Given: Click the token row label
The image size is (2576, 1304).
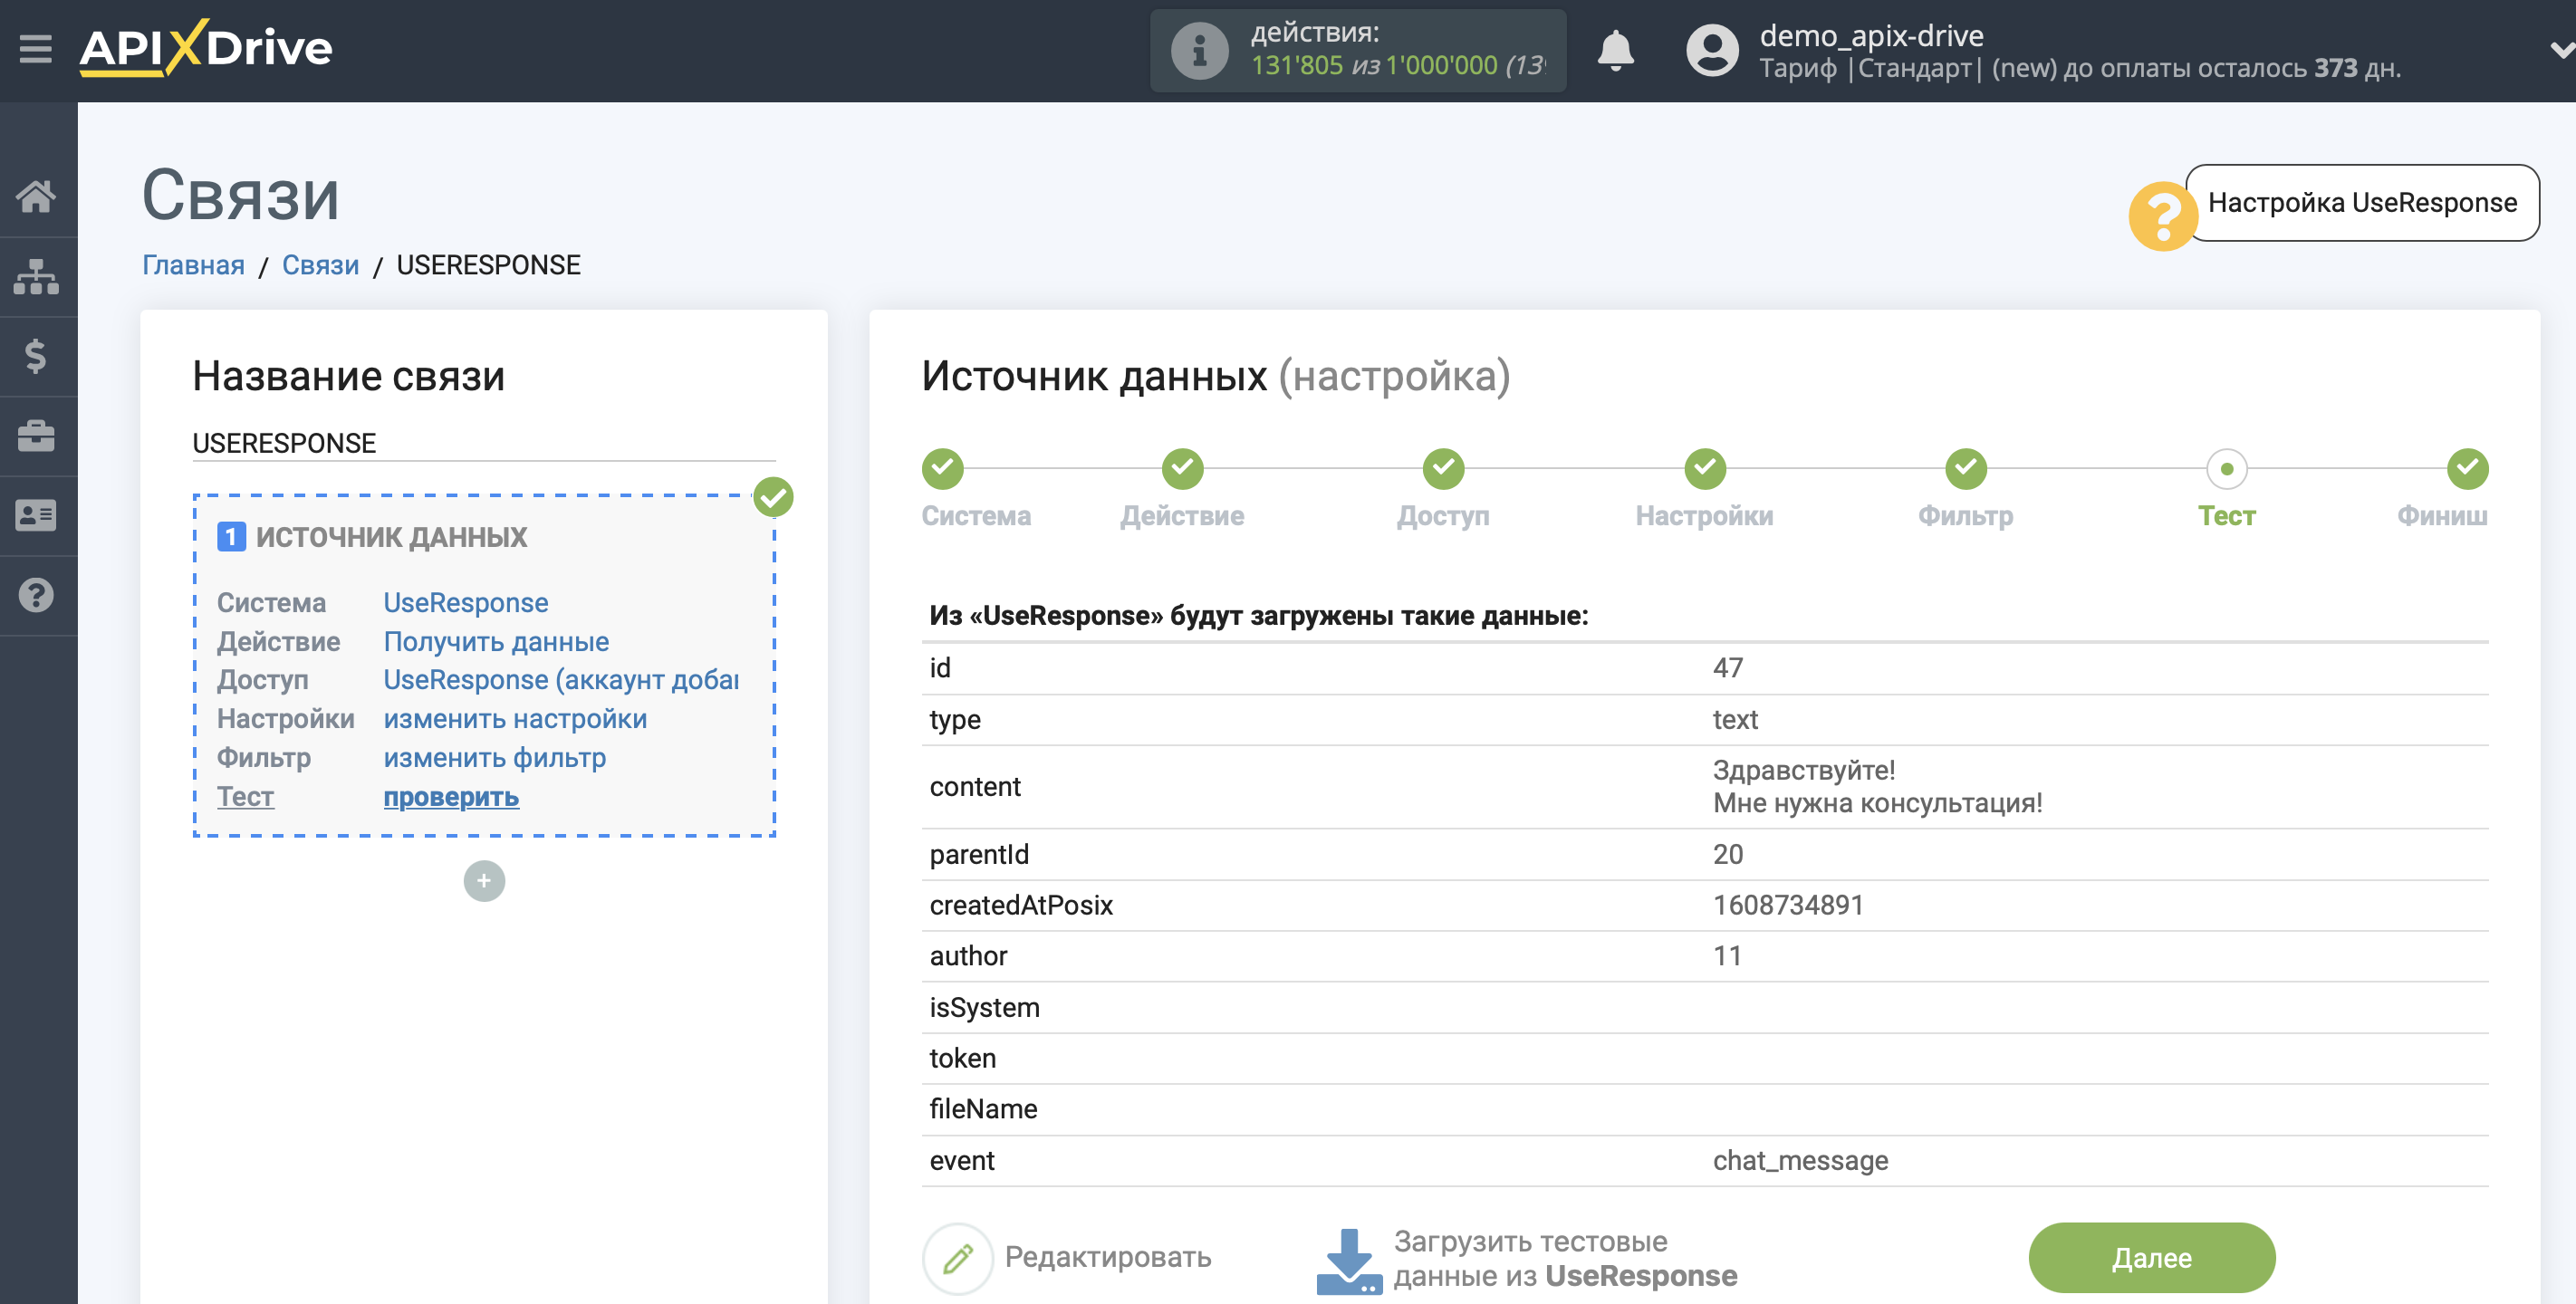Looking at the screenshot, I should (x=962, y=1059).
